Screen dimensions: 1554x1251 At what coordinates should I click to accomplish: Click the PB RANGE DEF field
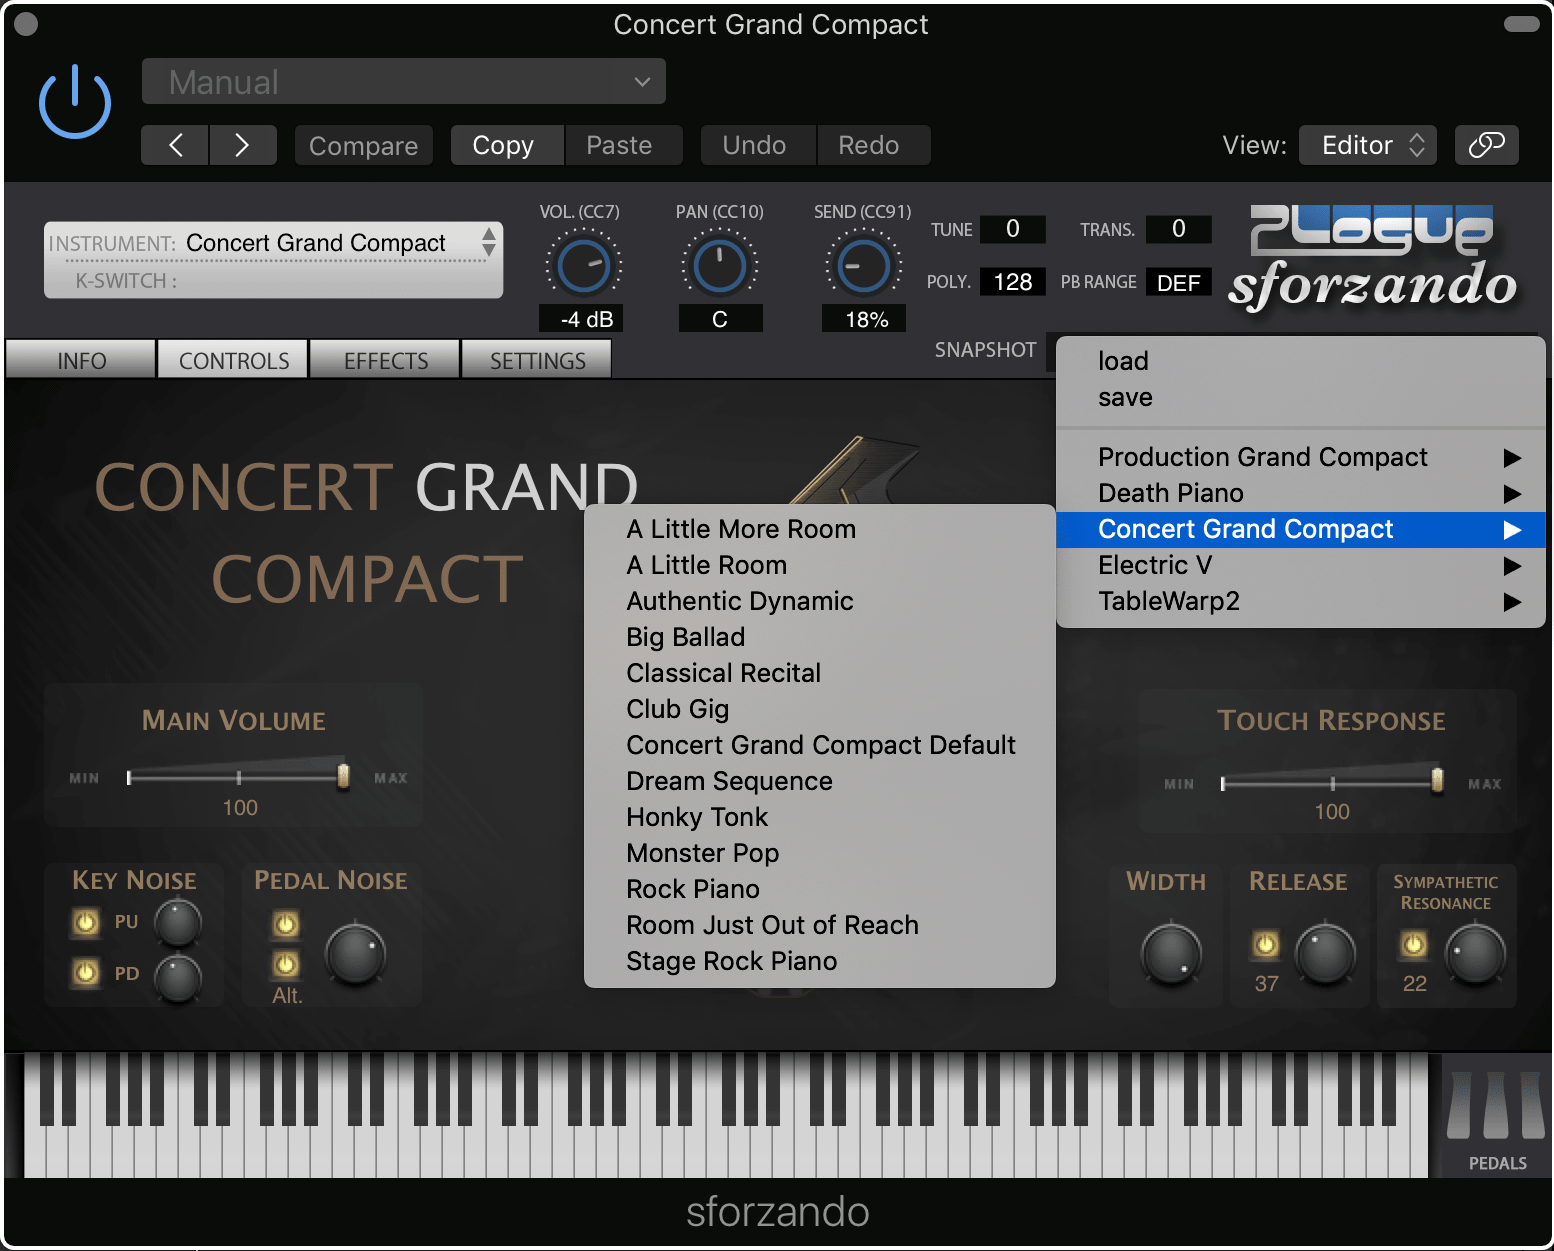coord(1178,282)
